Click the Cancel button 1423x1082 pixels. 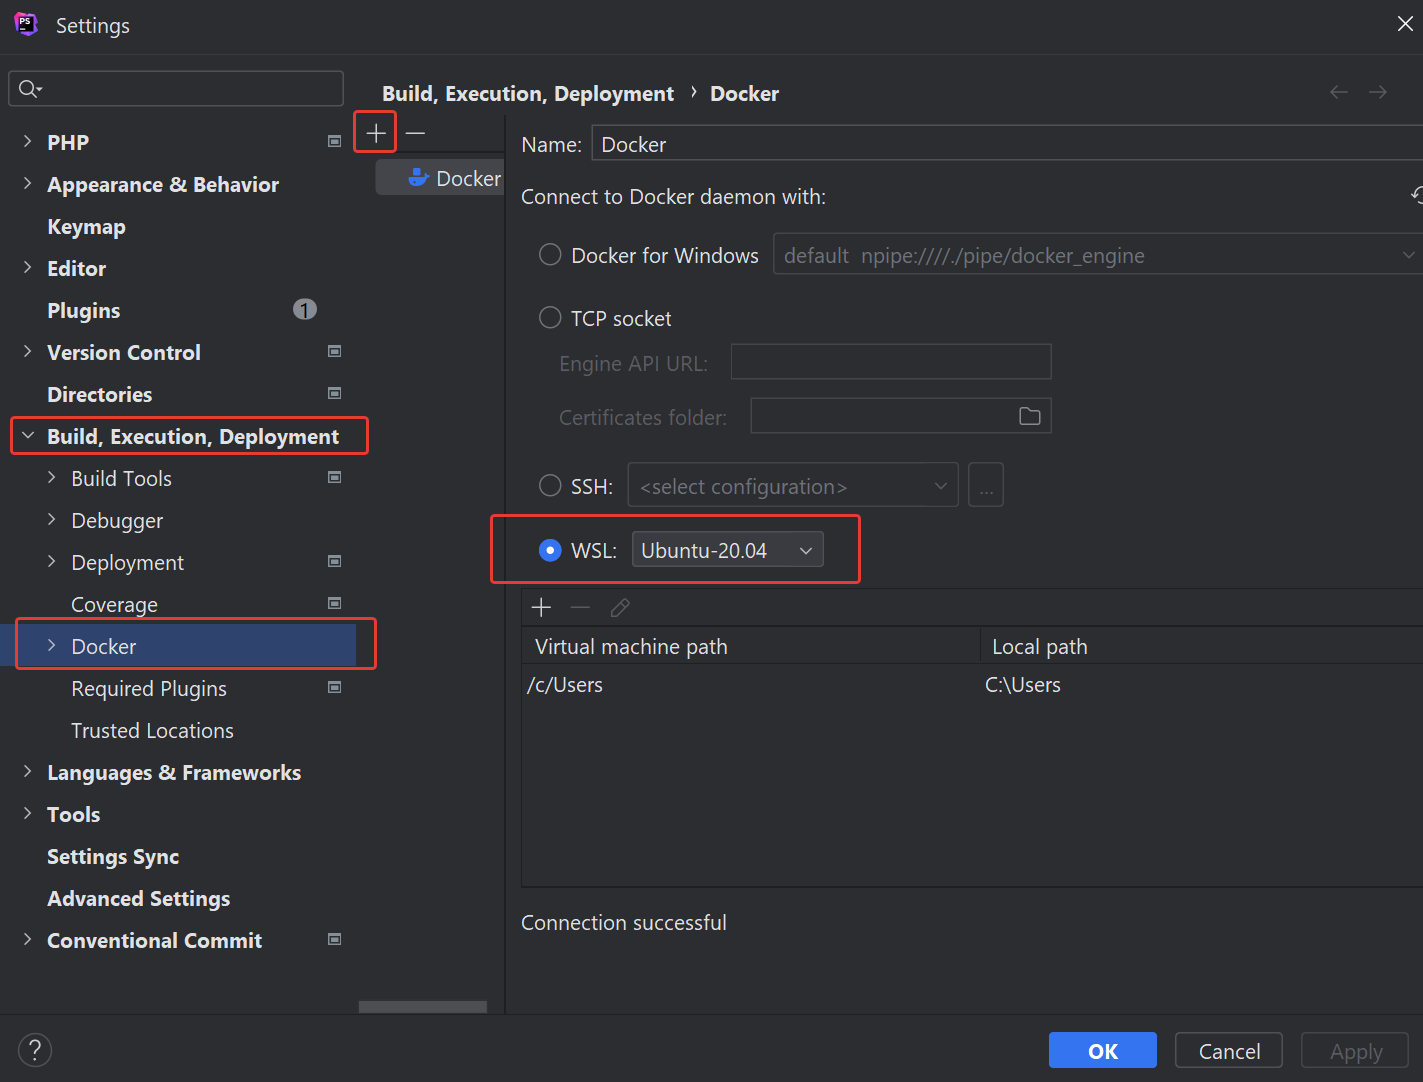[1229, 1051]
